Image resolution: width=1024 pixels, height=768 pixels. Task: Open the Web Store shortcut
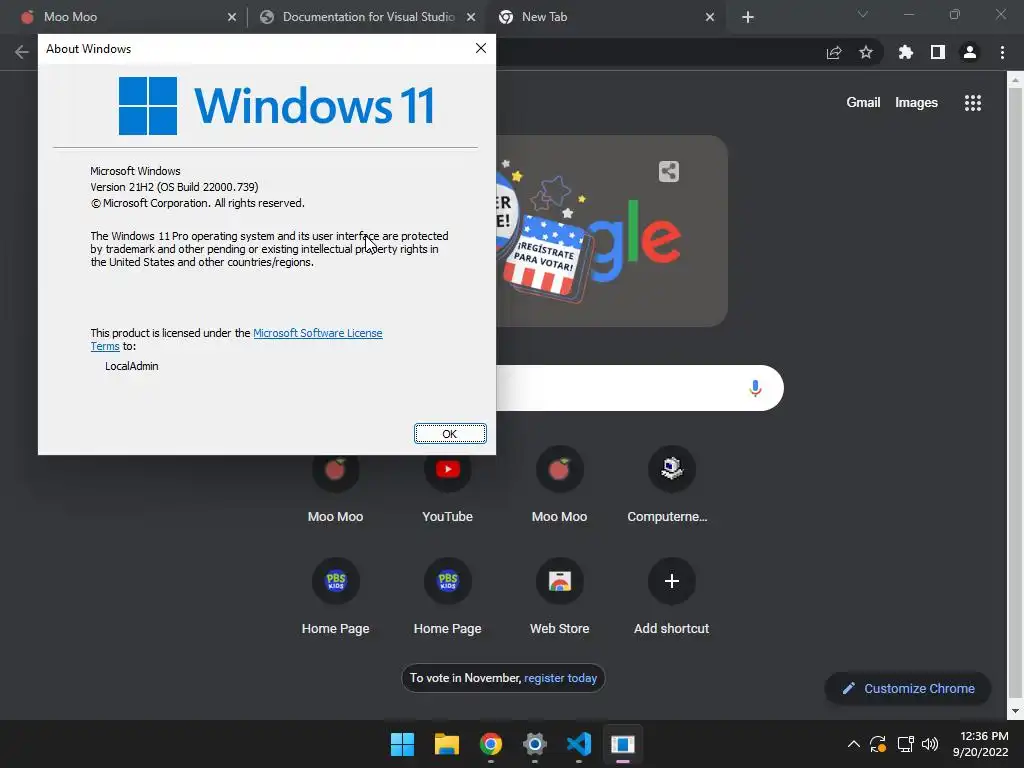[x=559, y=596]
